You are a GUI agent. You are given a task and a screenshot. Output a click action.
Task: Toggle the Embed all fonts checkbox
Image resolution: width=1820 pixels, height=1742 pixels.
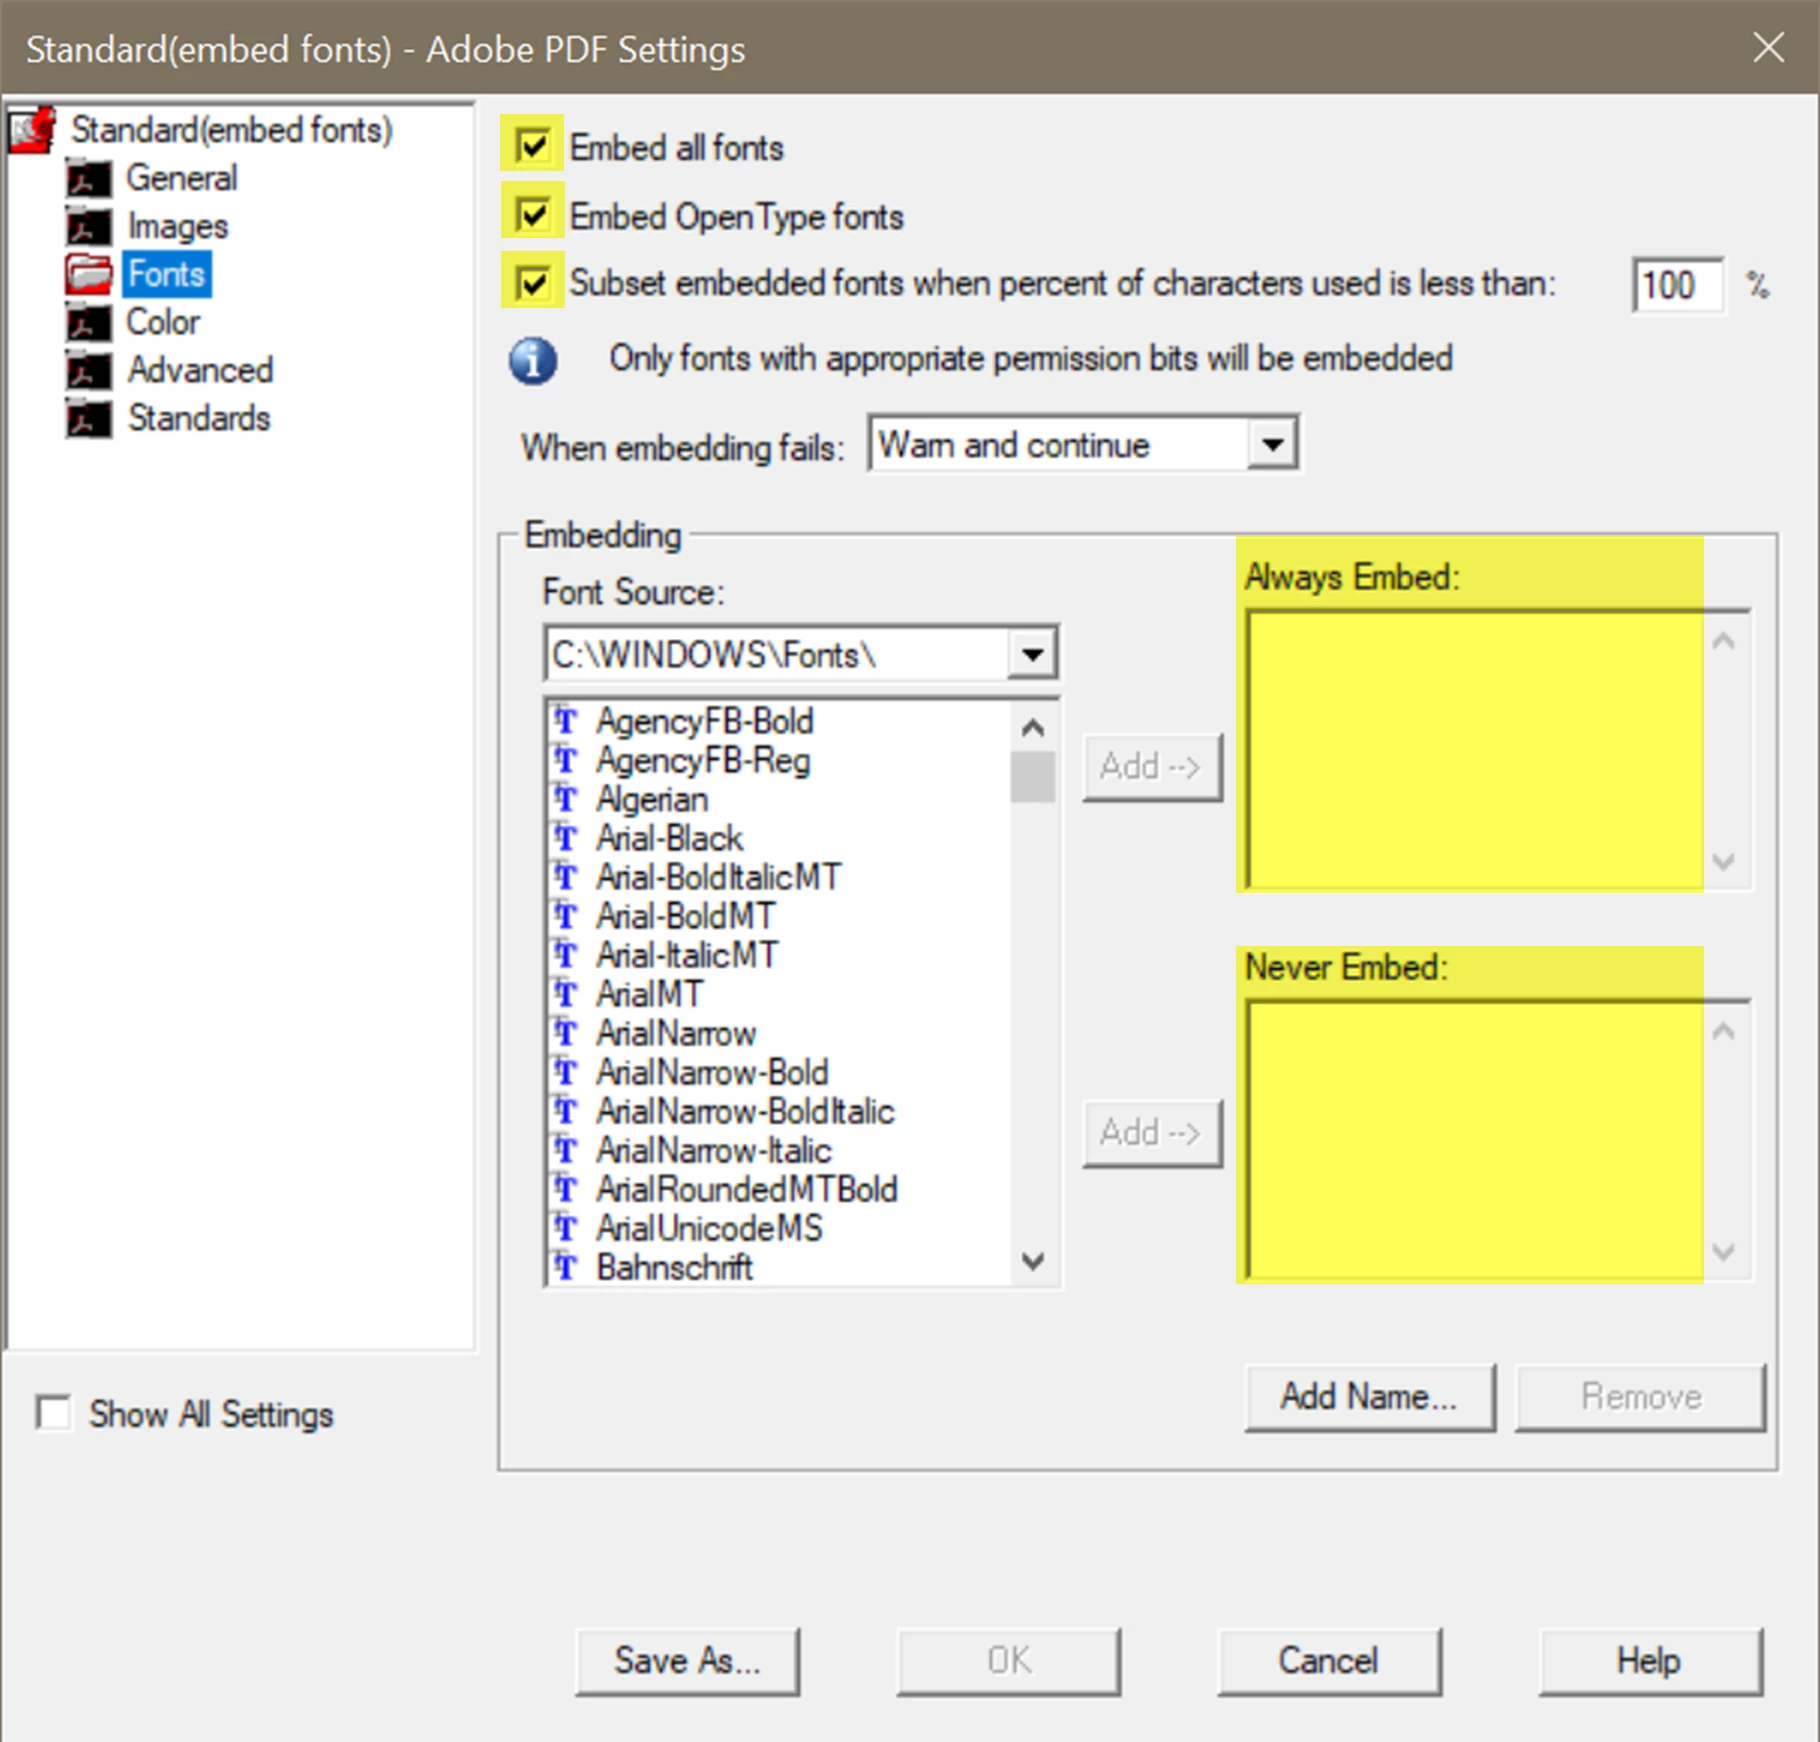coord(533,147)
